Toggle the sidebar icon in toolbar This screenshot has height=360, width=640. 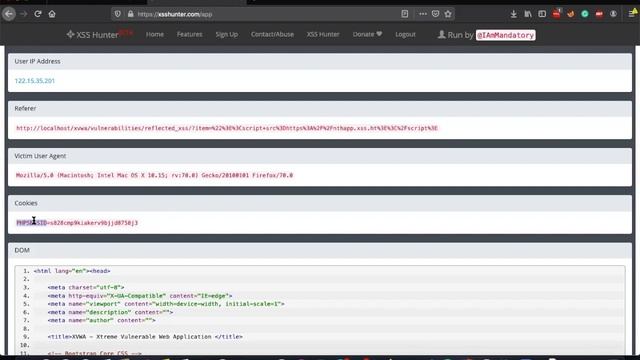[542, 14]
